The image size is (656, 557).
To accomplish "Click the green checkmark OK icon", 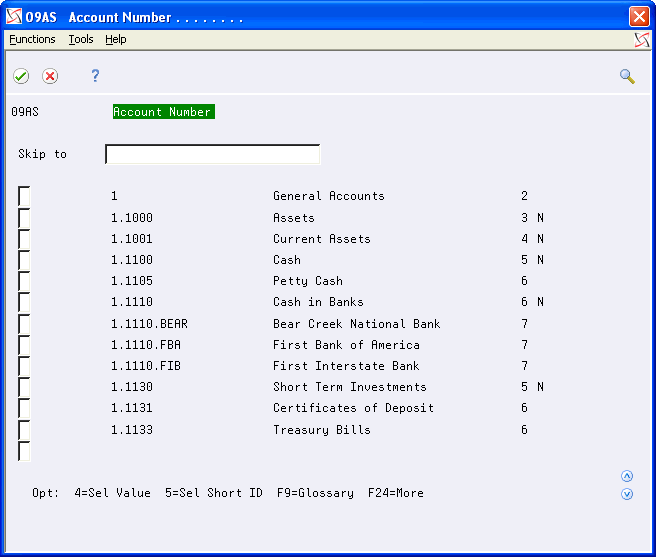I will click(21, 76).
